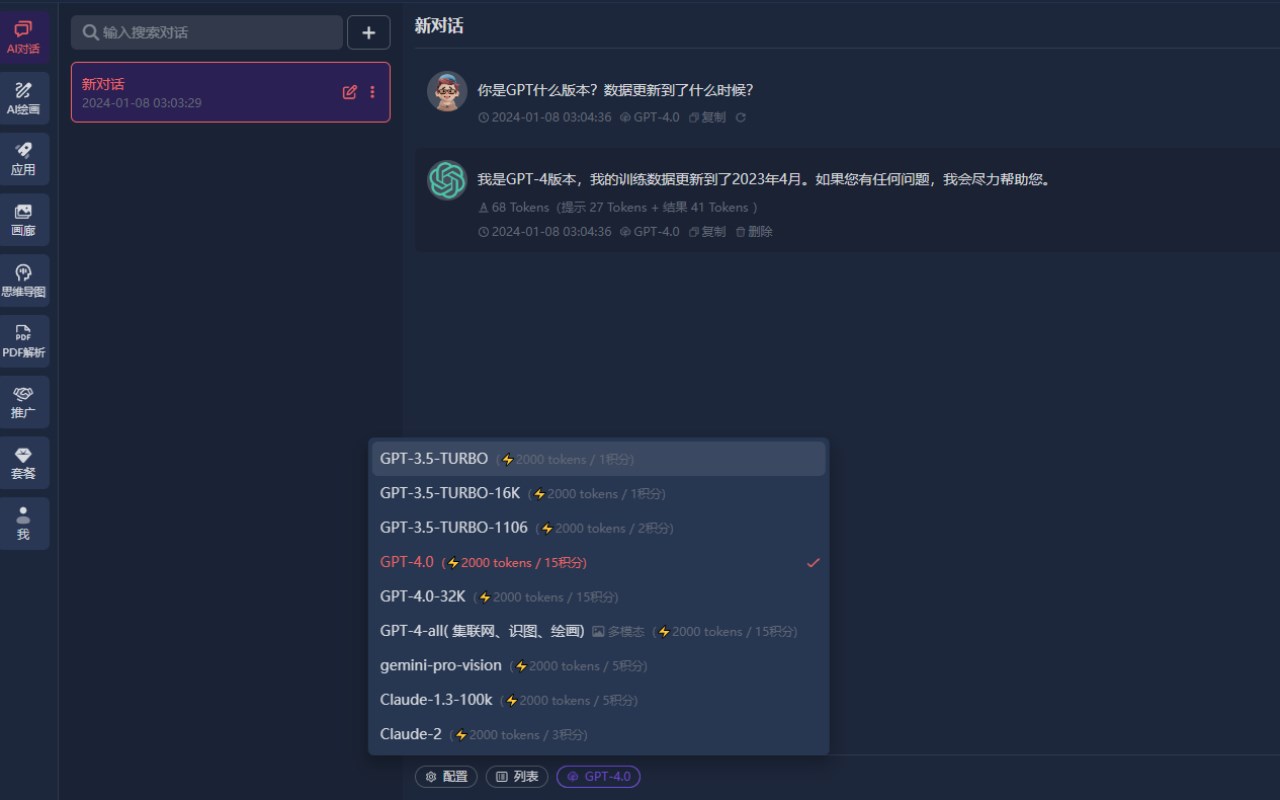Click the 68 Tokens usage text
Viewport: 1280px width, 800px height.
coord(520,208)
